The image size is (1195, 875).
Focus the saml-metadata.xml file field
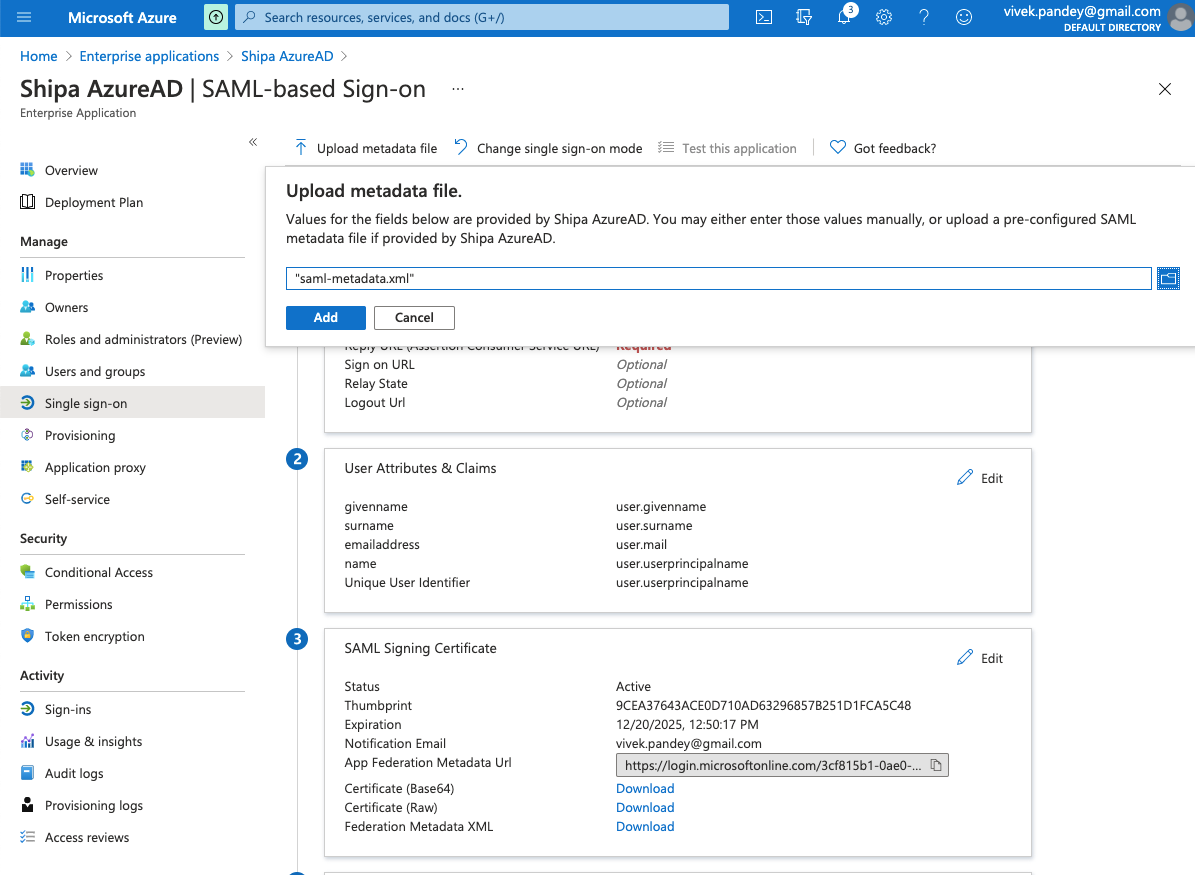pos(718,278)
